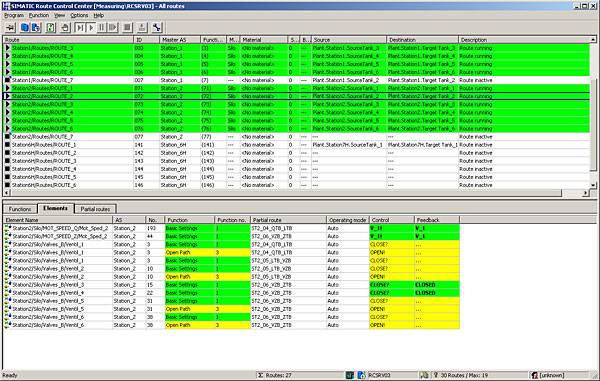Click running triangle icon of Station2 ROUTE_5
This screenshot has width=600, height=381.
coord(7,120)
